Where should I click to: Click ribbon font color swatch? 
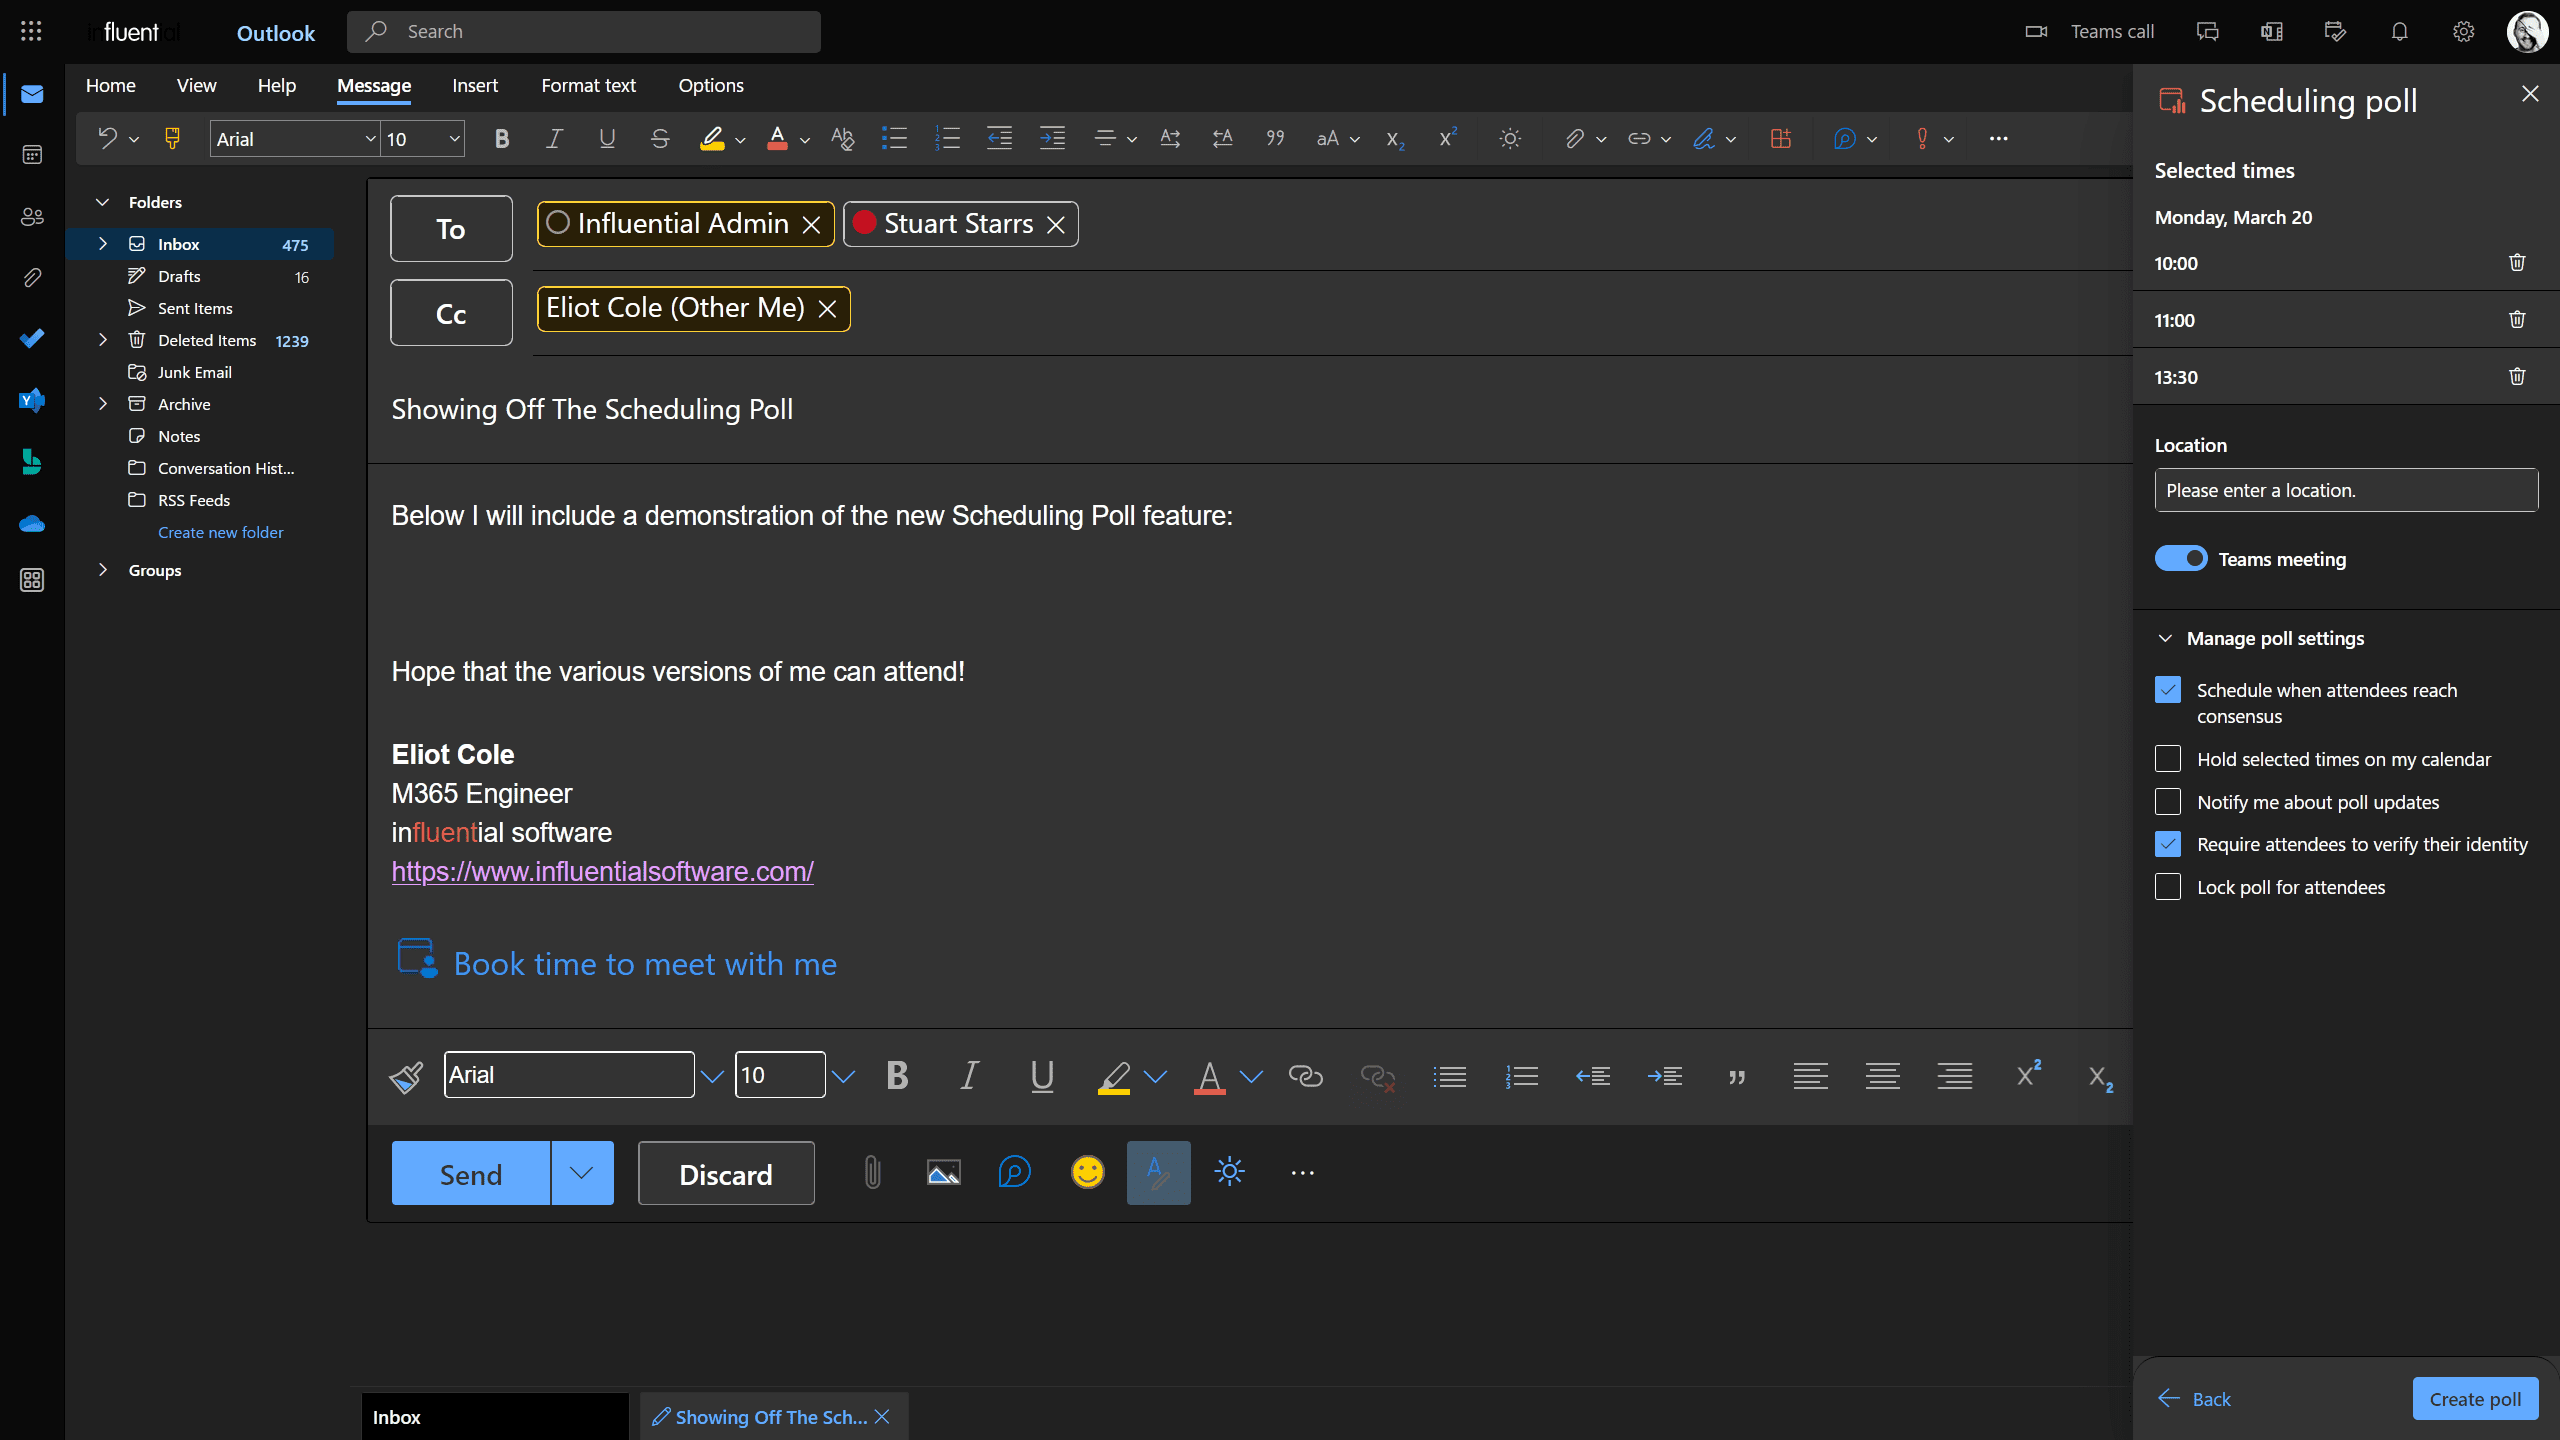click(777, 138)
